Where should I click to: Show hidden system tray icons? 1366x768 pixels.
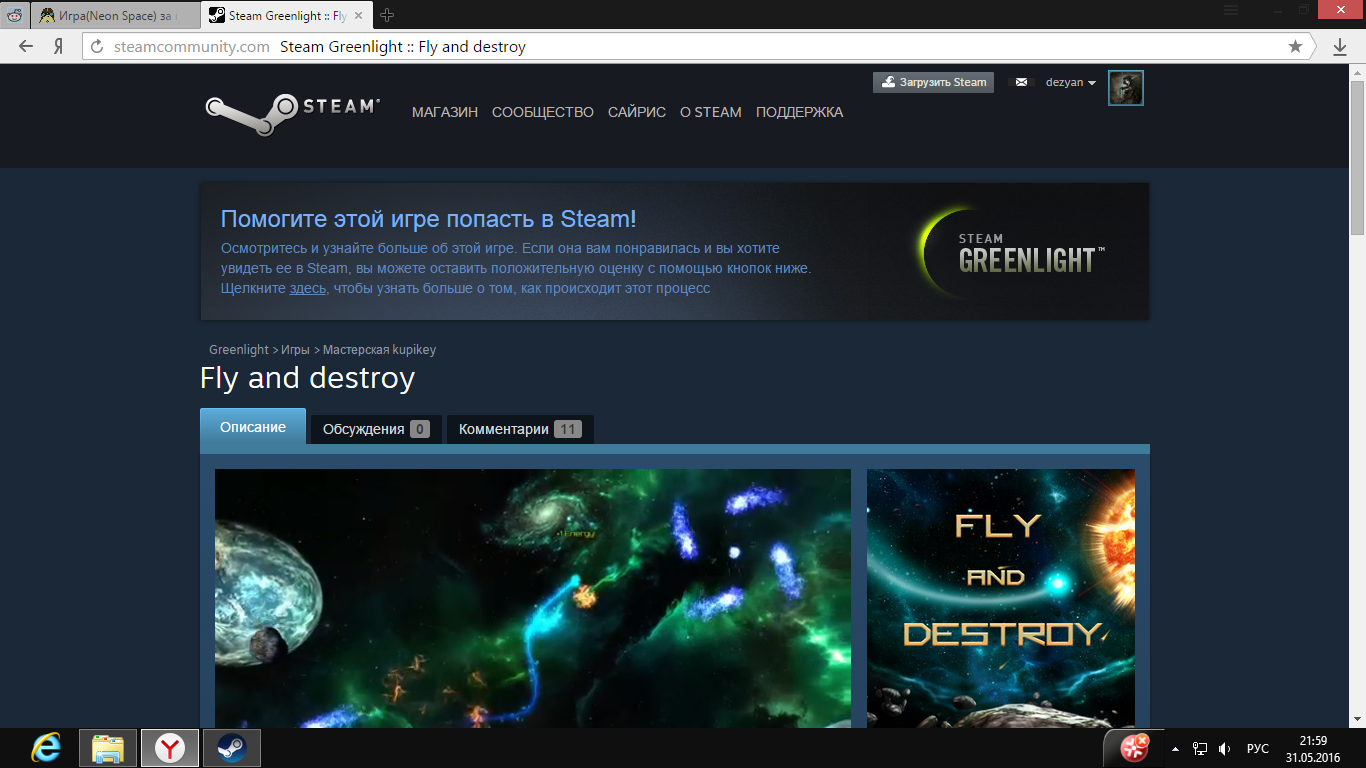click(1175, 749)
